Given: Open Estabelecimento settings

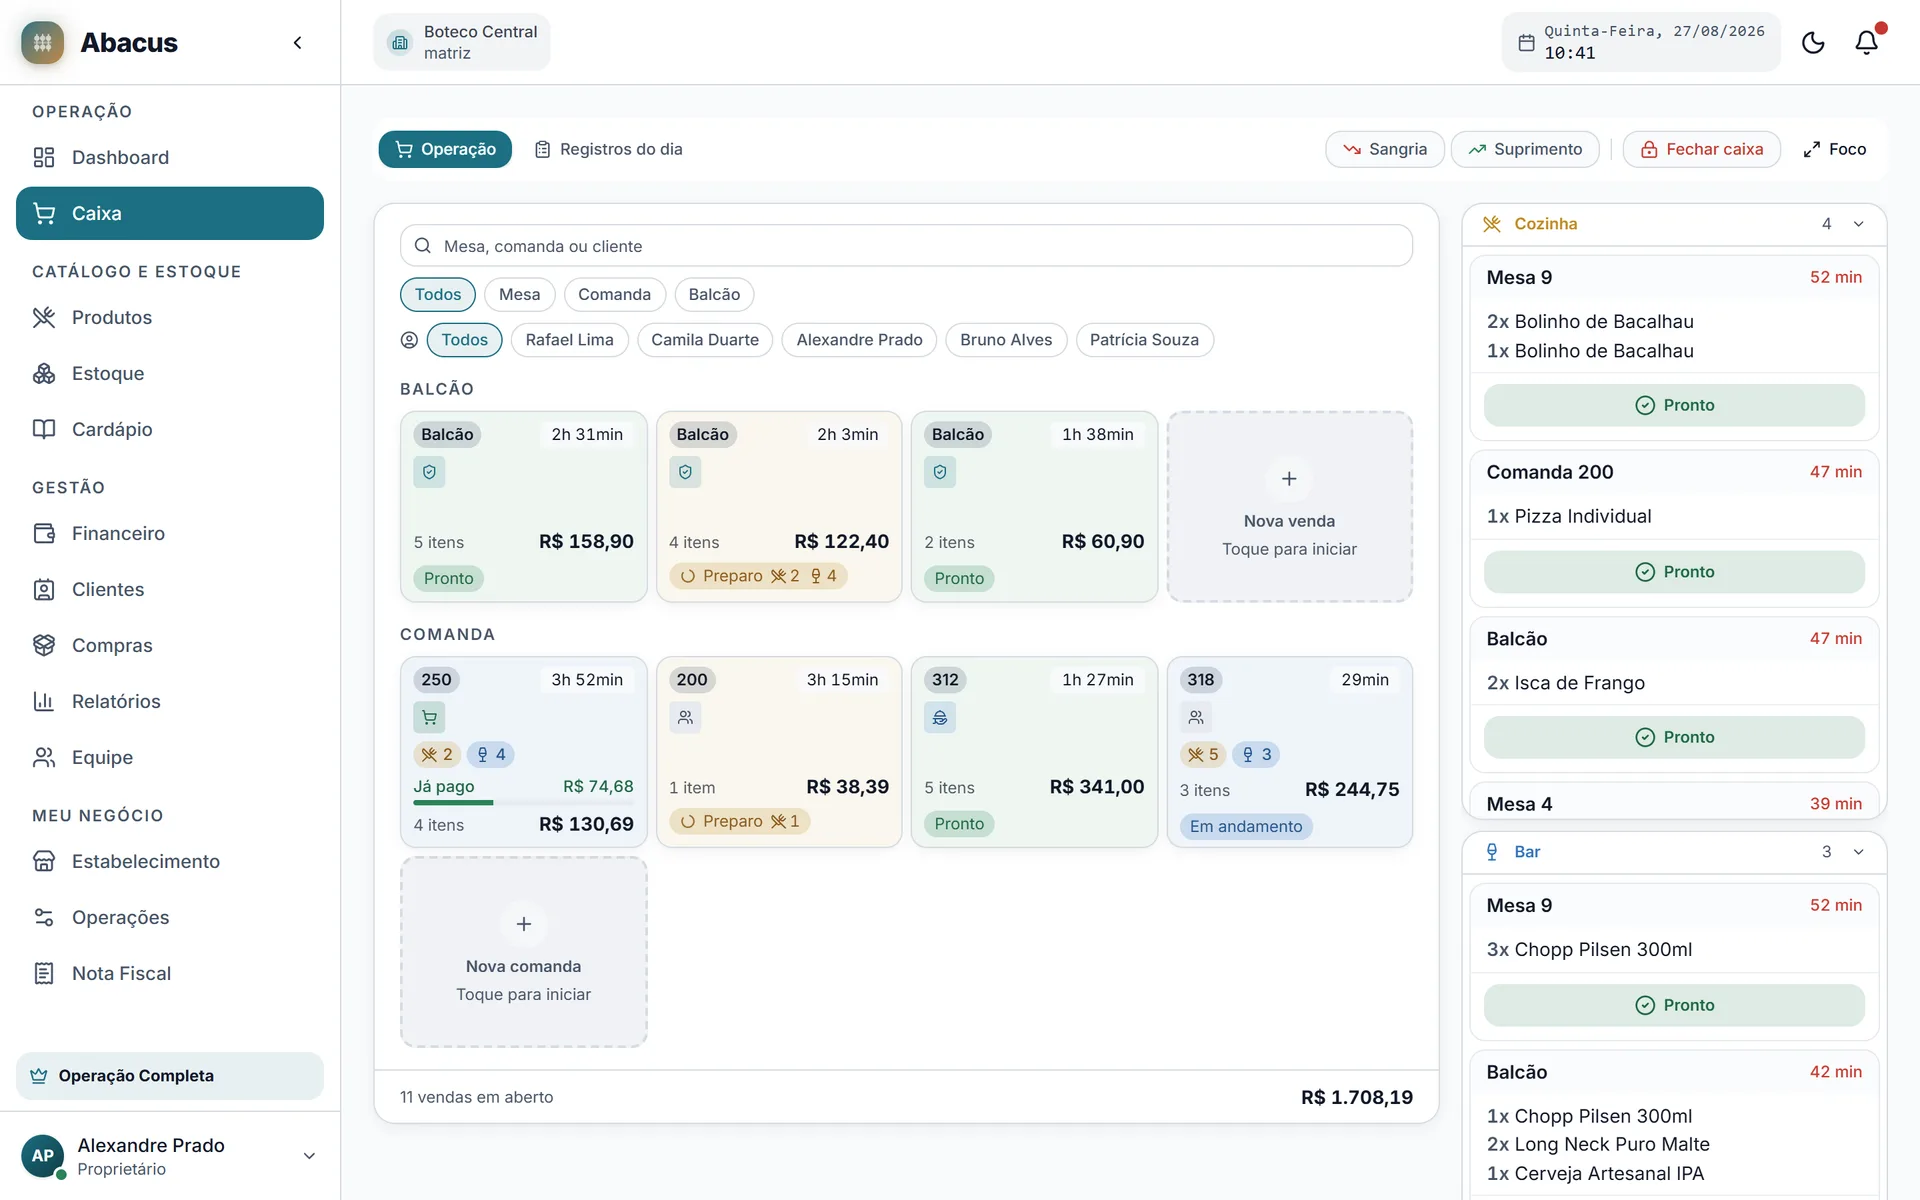Looking at the screenshot, I should pyautogui.click(x=170, y=861).
